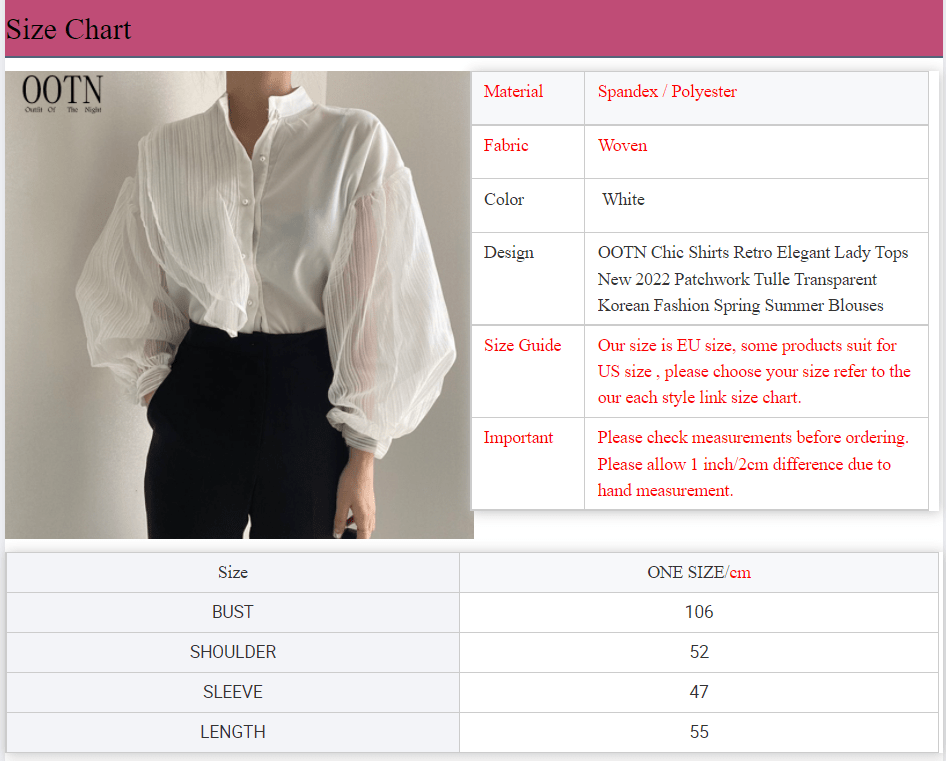Select the Material label cell
Screen dimensions: 946x761
pos(513,92)
